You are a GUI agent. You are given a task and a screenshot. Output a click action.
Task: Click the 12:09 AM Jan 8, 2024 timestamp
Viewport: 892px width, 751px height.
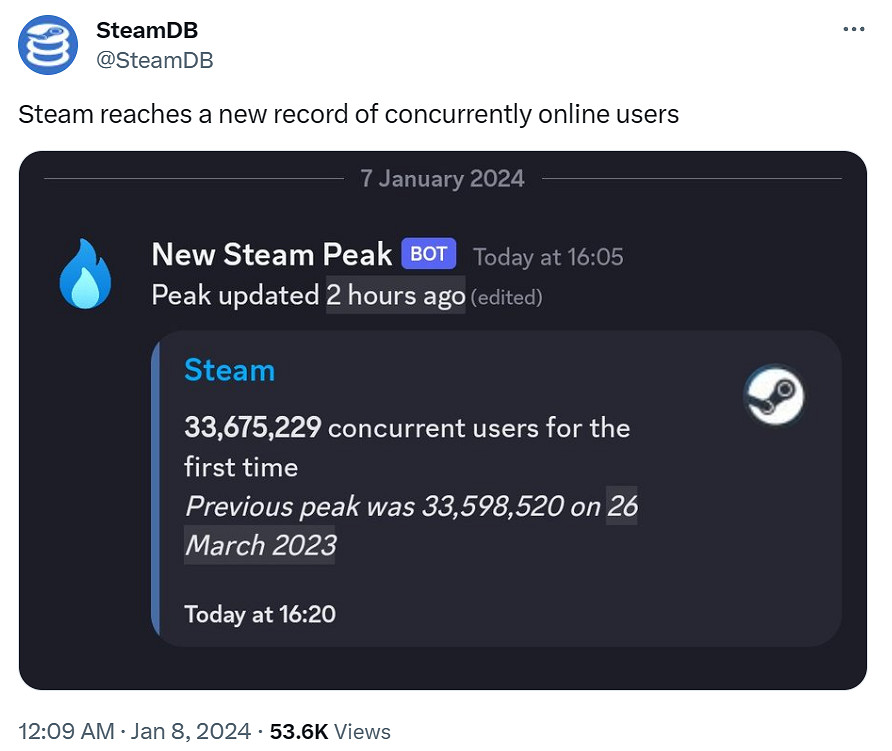[x=135, y=732]
